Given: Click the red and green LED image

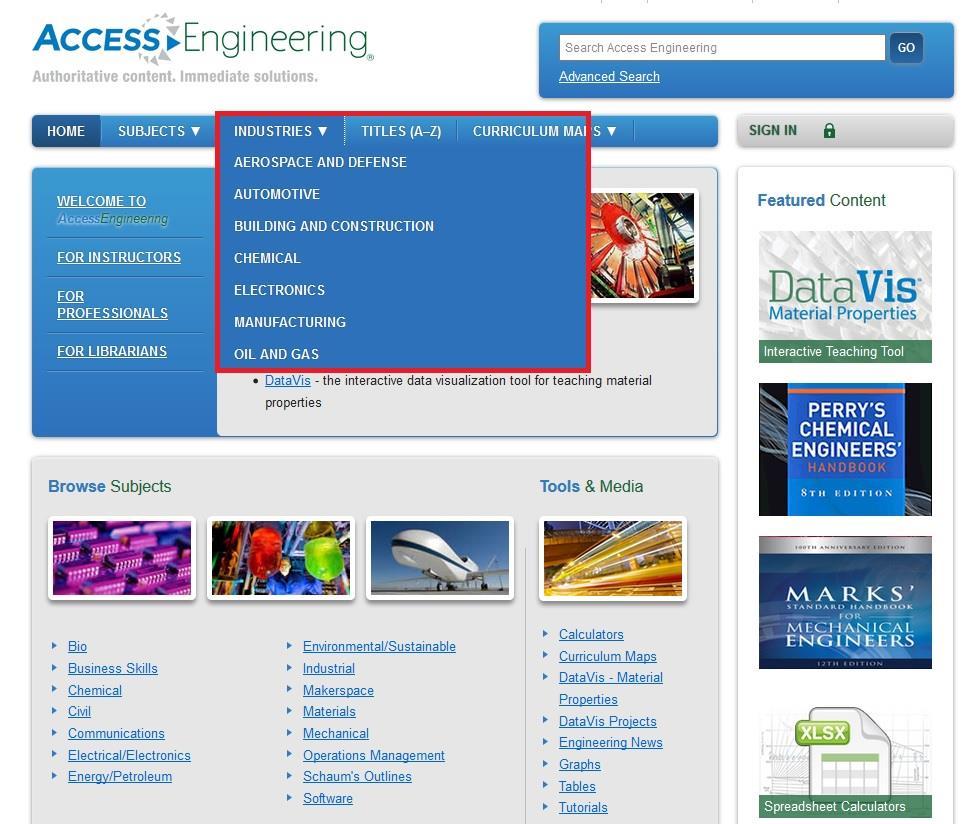Looking at the screenshot, I should click(x=281, y=558).
